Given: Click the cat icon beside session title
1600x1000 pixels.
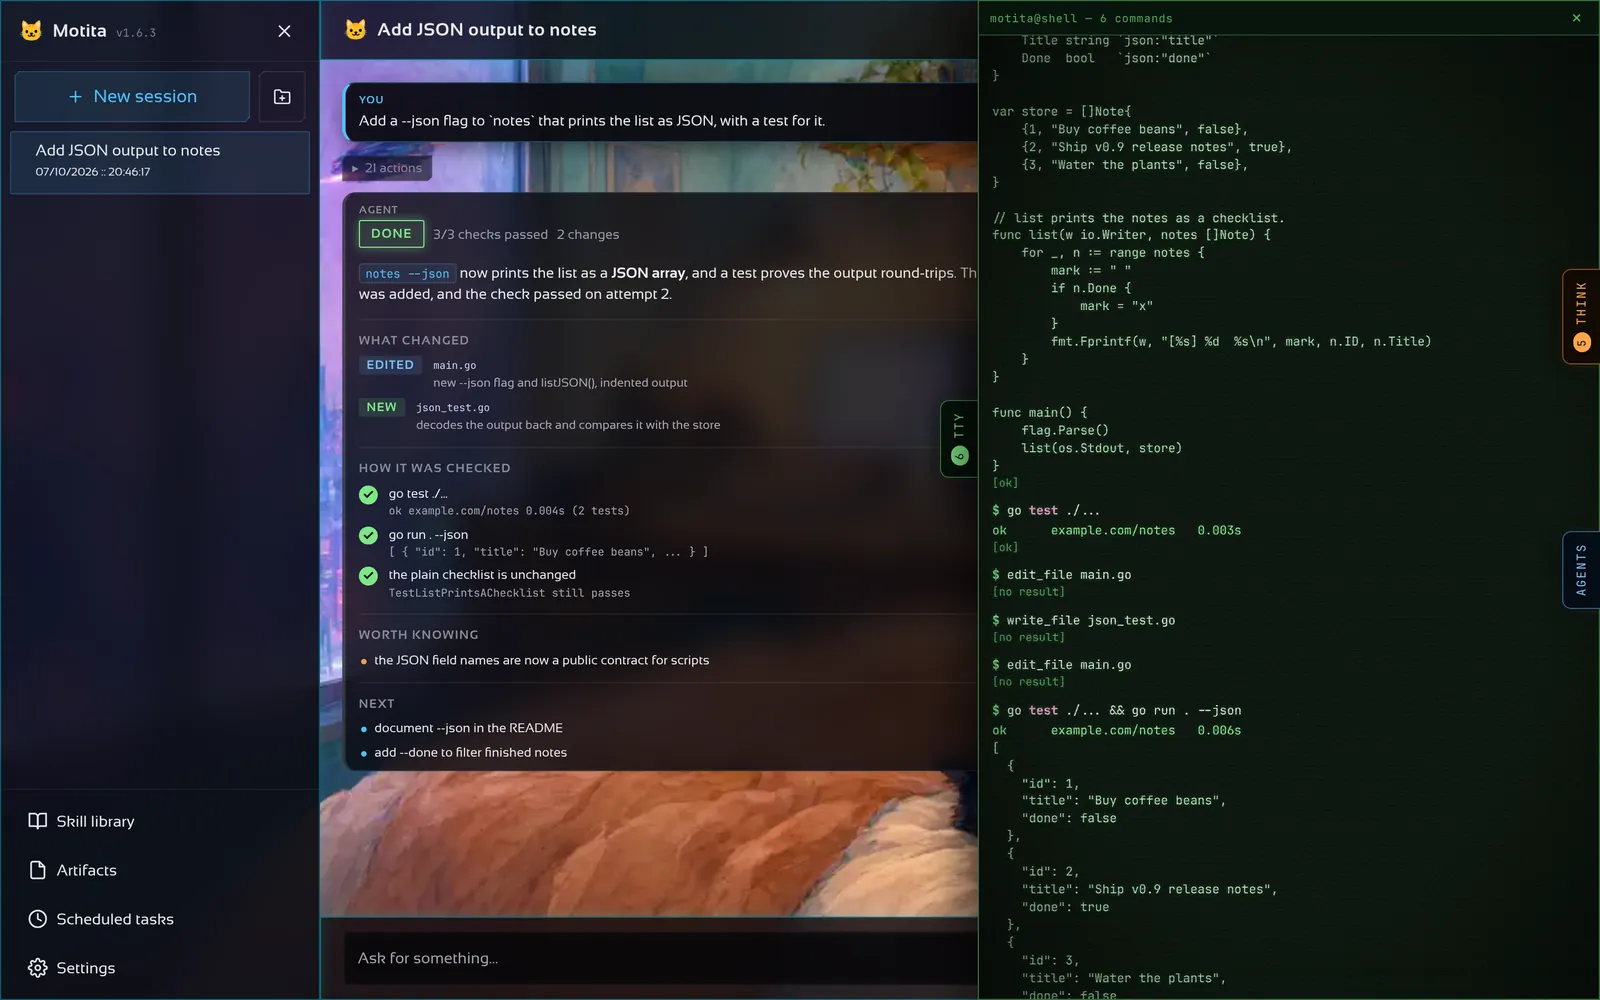Looking at the screenshot, I should click(x=355, y=30).
